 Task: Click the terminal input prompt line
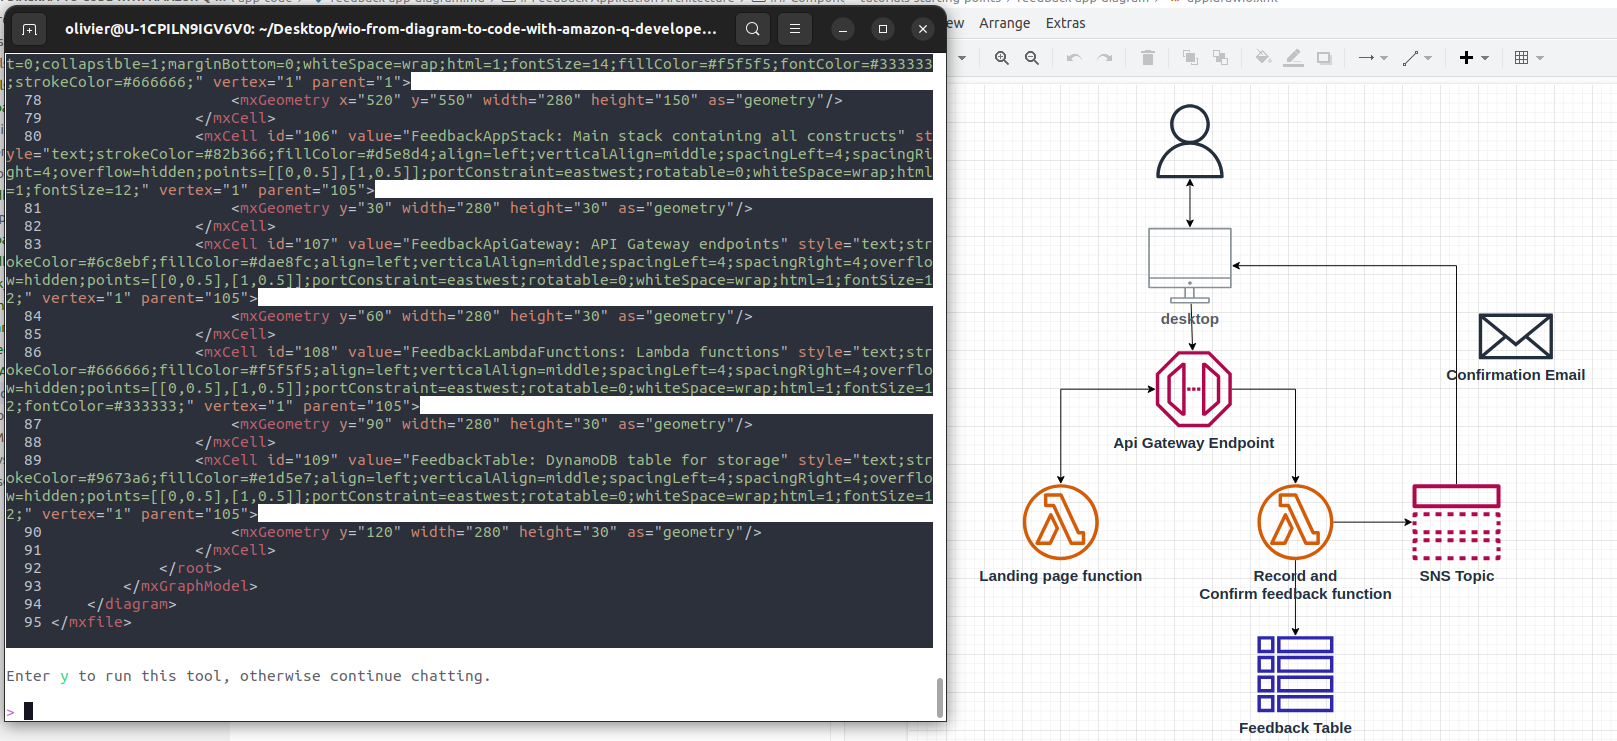(x=470, y=711)
